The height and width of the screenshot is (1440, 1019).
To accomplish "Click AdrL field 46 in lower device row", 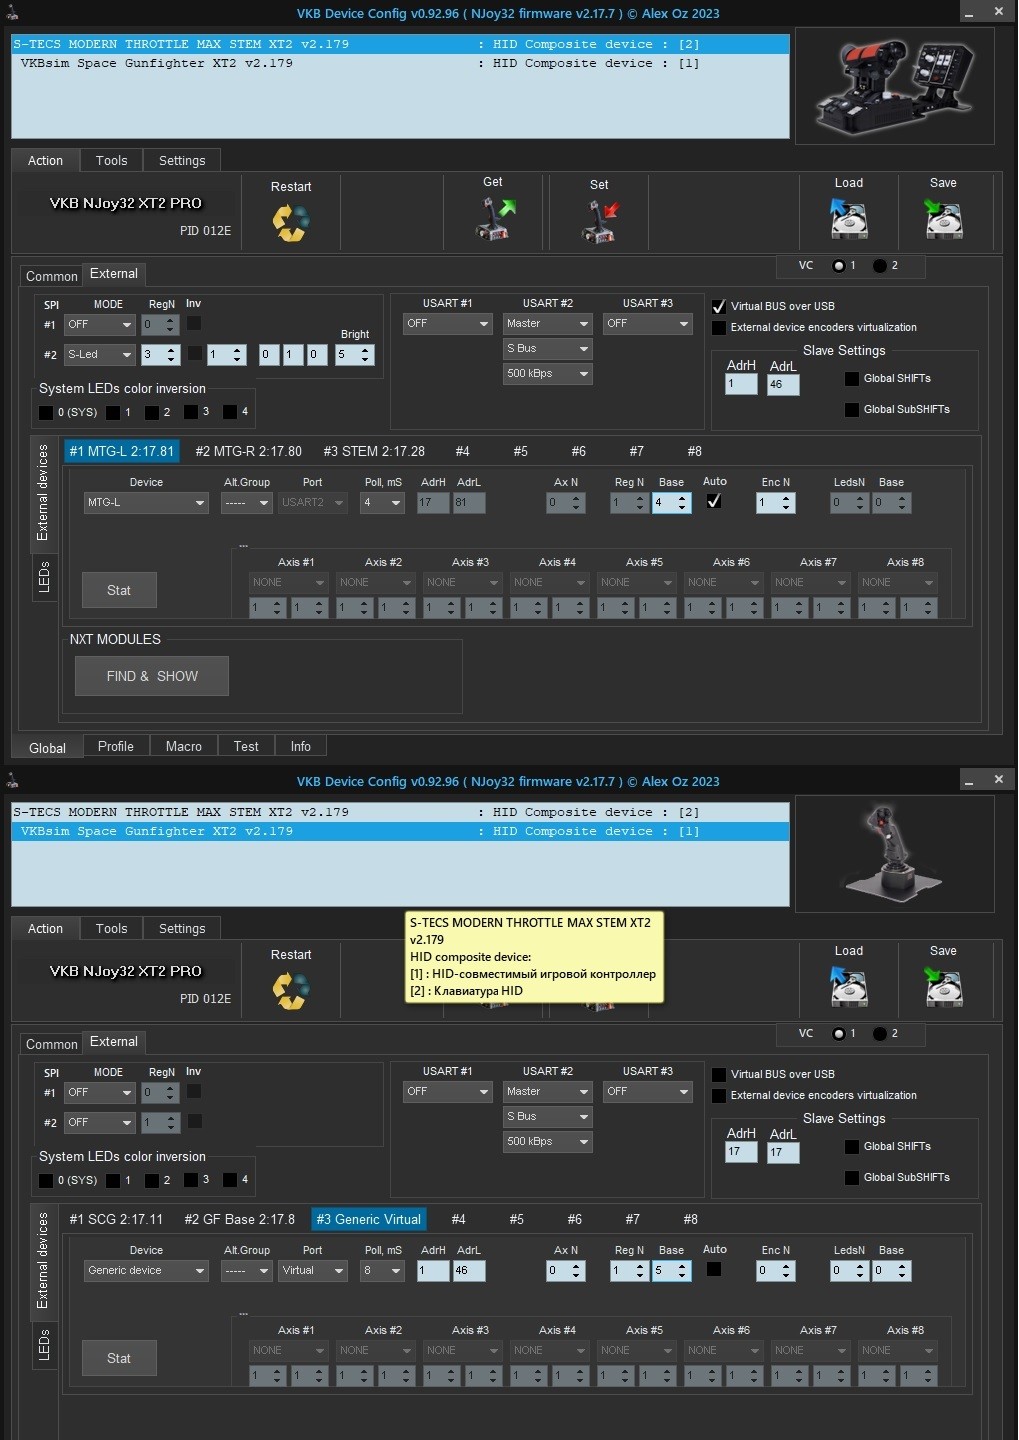I will [x=469, y=1270].
